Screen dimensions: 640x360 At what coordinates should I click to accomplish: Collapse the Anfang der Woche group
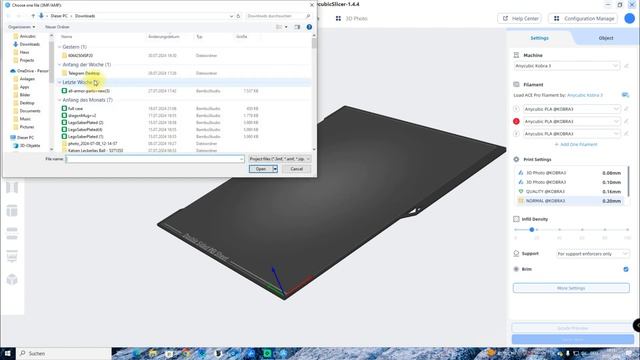point(60,64)
